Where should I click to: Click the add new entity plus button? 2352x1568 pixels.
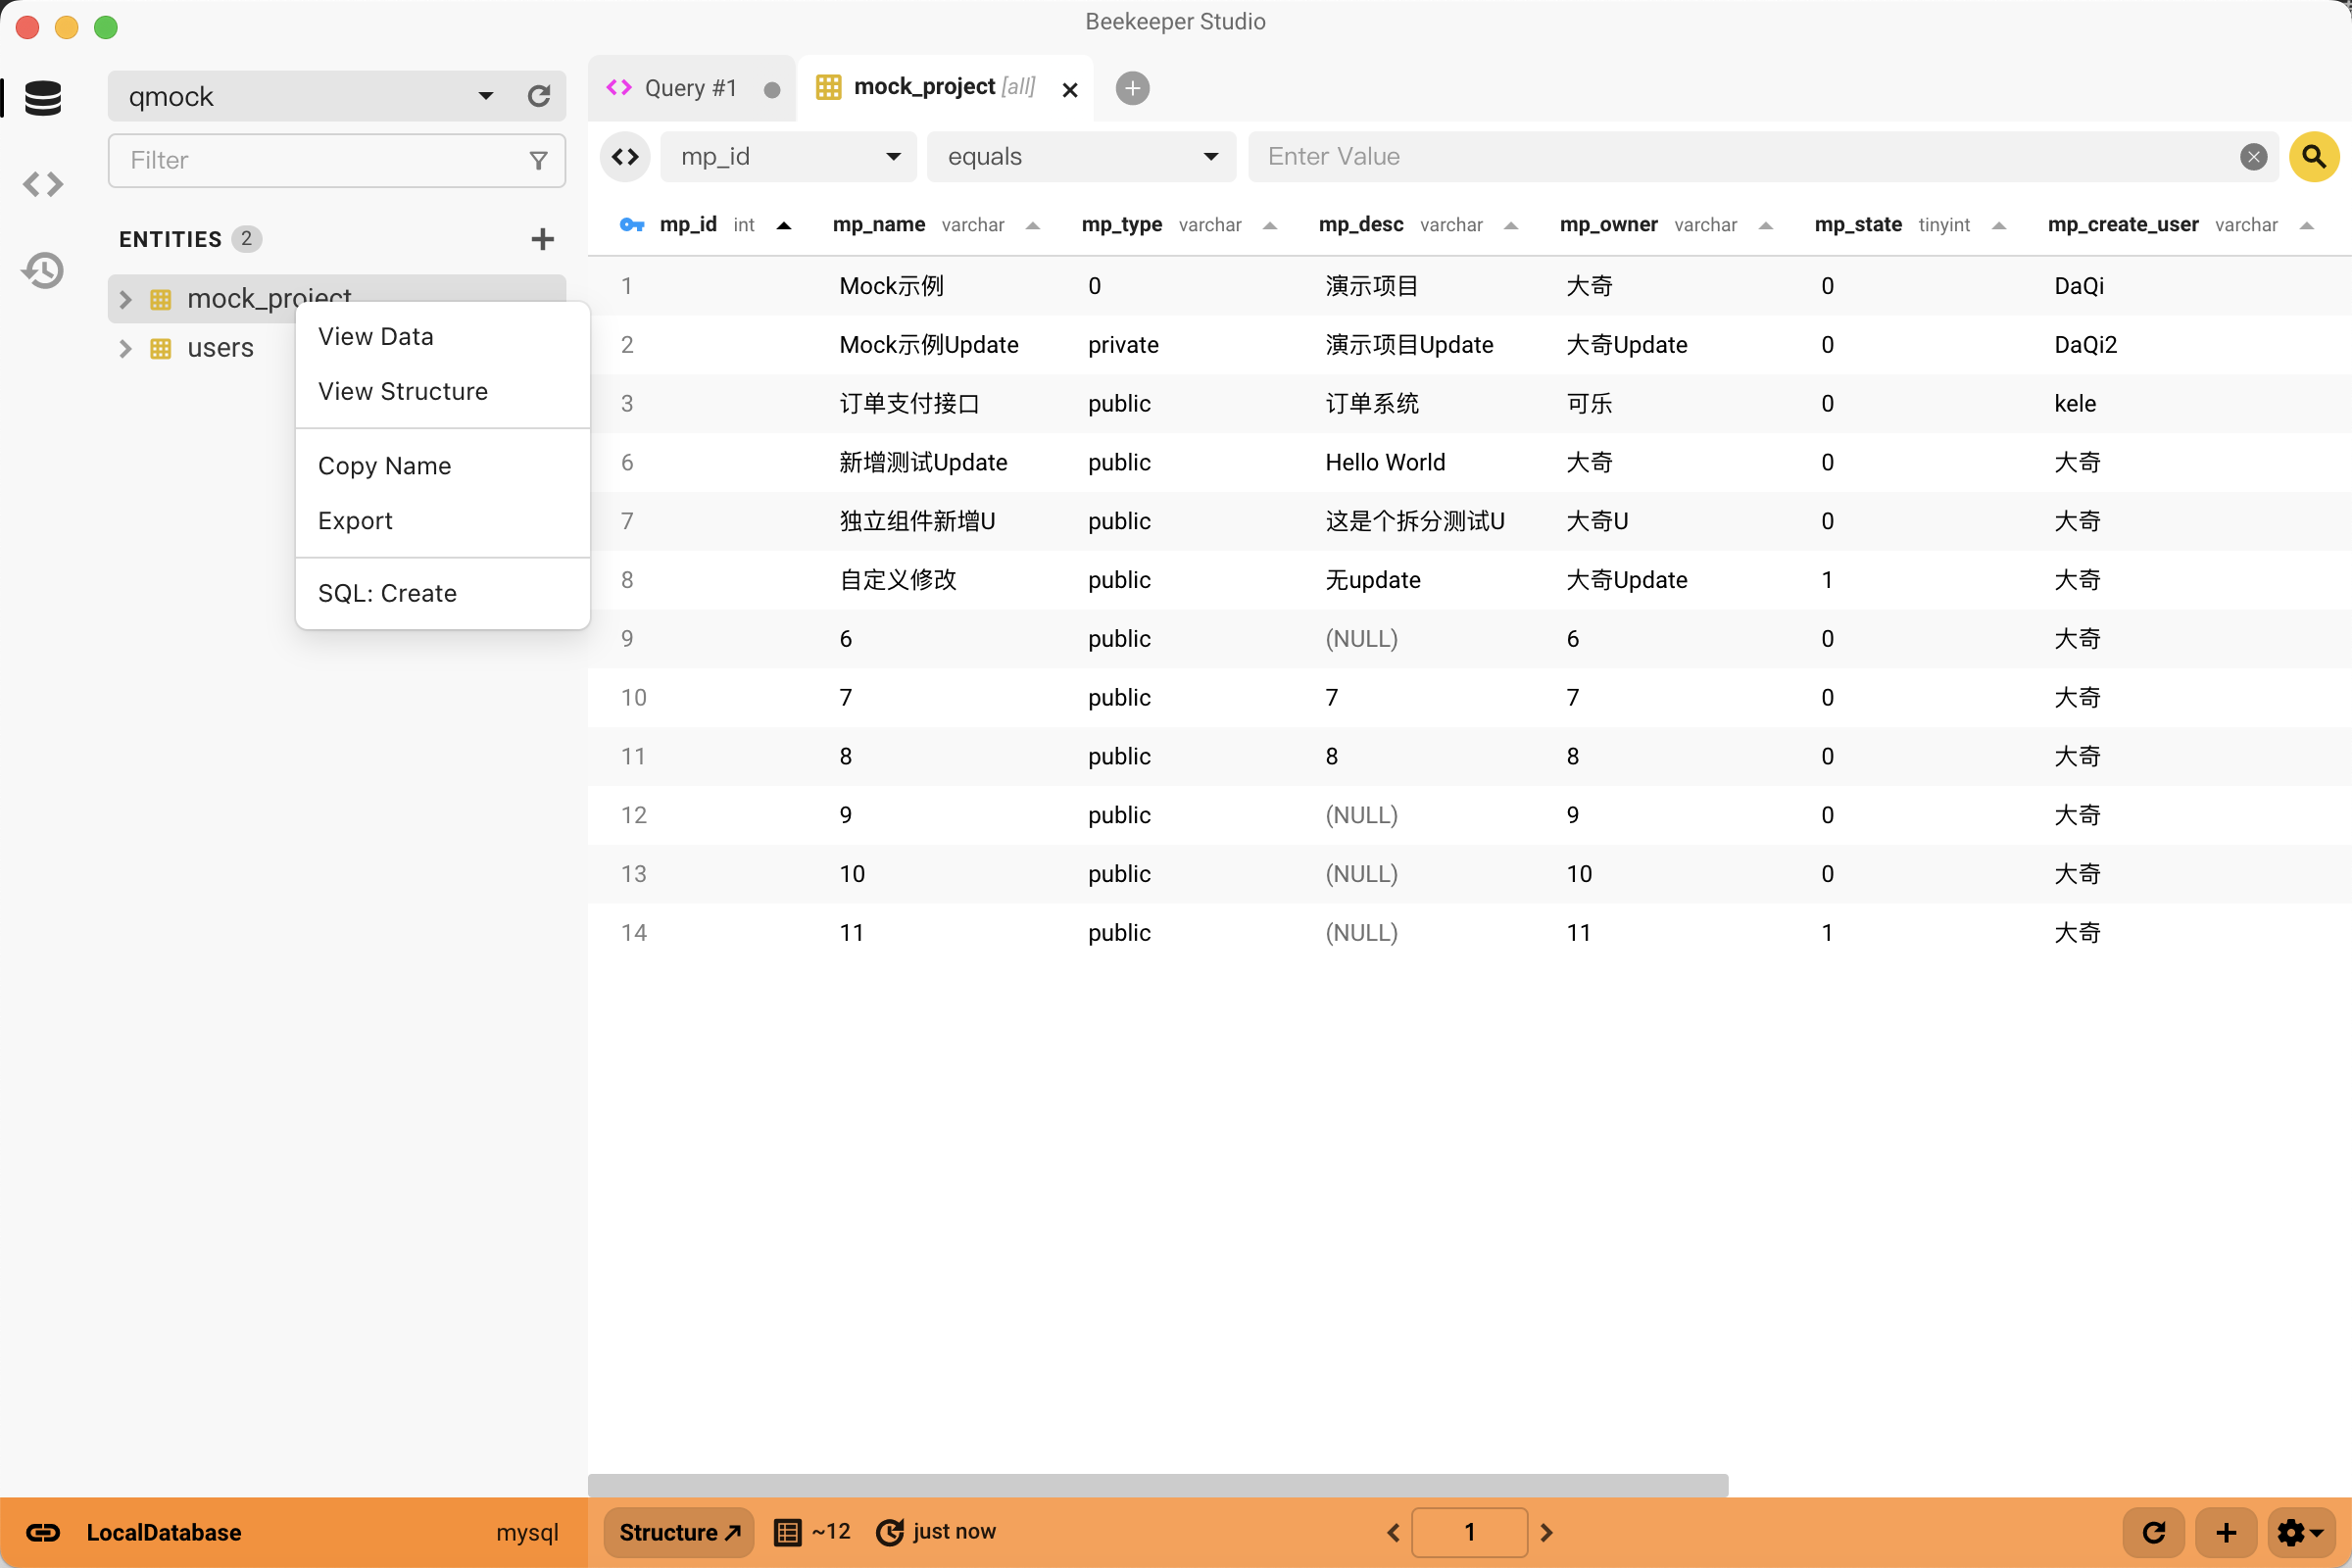[x=543, y=238]
